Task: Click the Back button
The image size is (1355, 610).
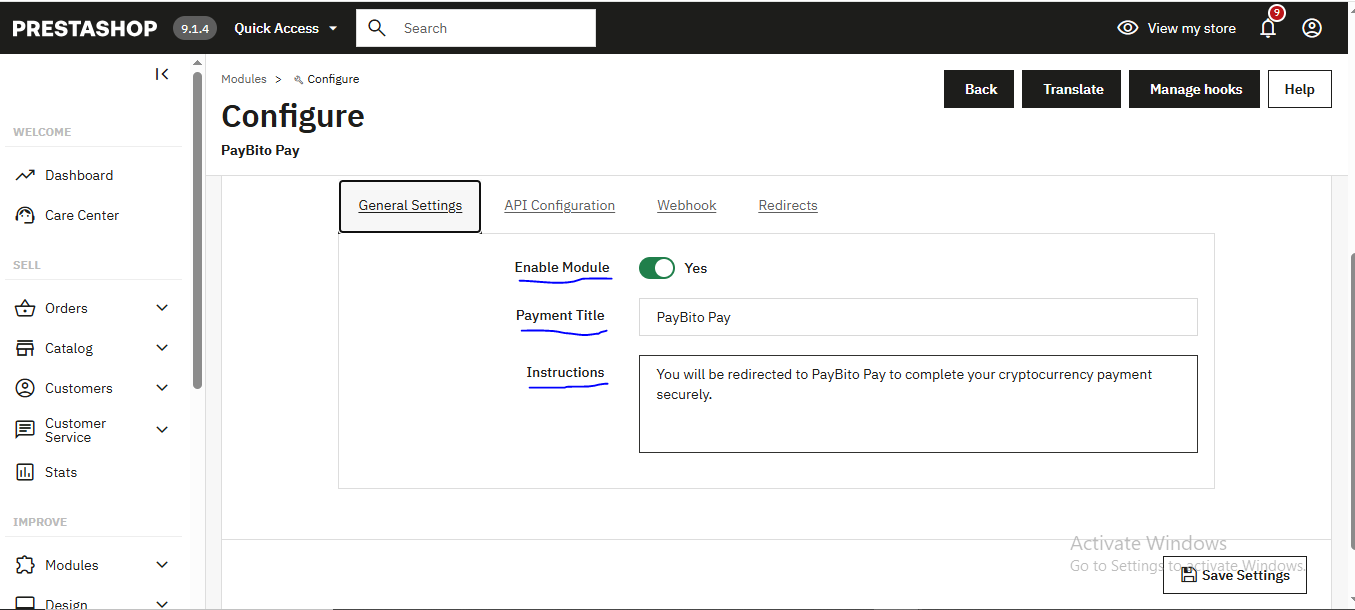Action: click(979, 89)
